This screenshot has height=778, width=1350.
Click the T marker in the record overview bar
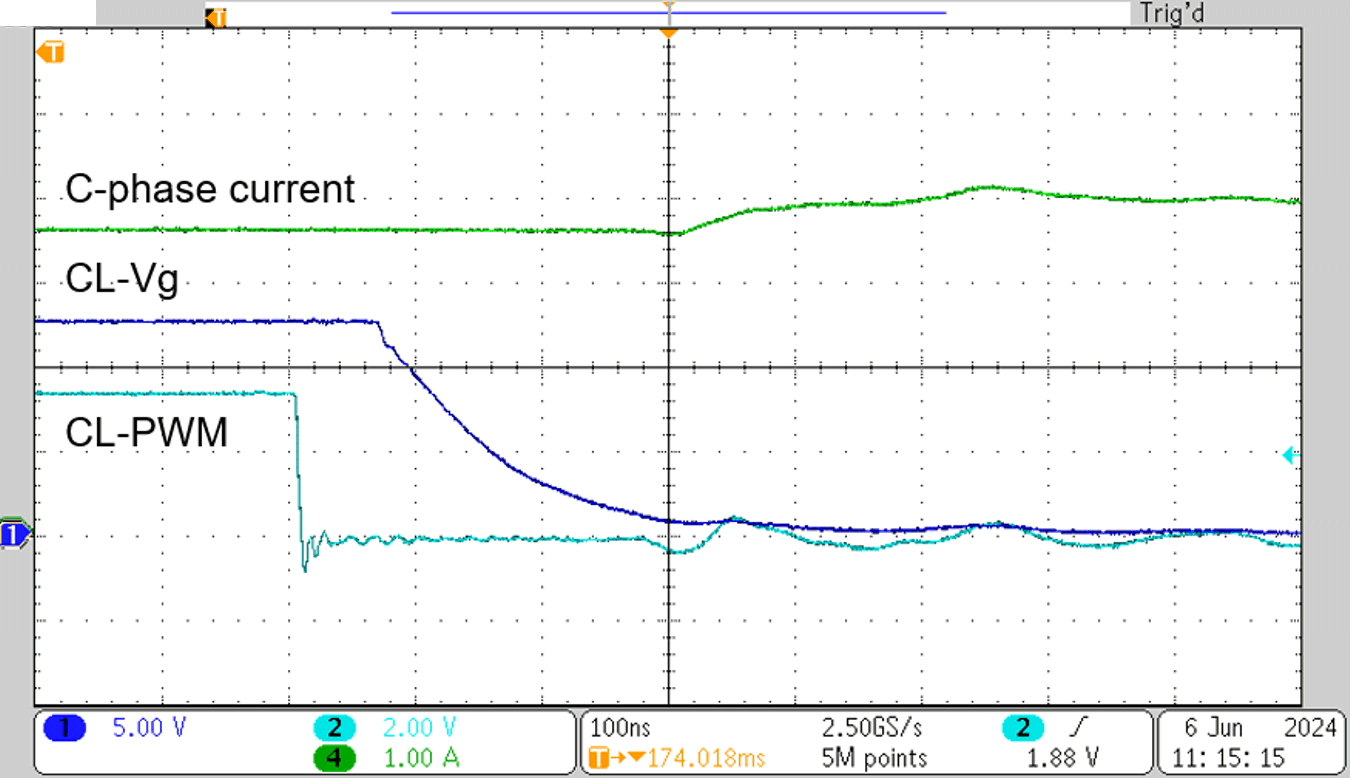tap(217, 17)
